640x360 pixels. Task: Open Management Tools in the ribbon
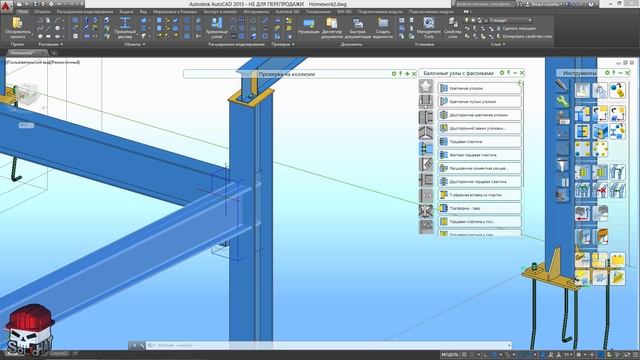[x=429, y=28]
